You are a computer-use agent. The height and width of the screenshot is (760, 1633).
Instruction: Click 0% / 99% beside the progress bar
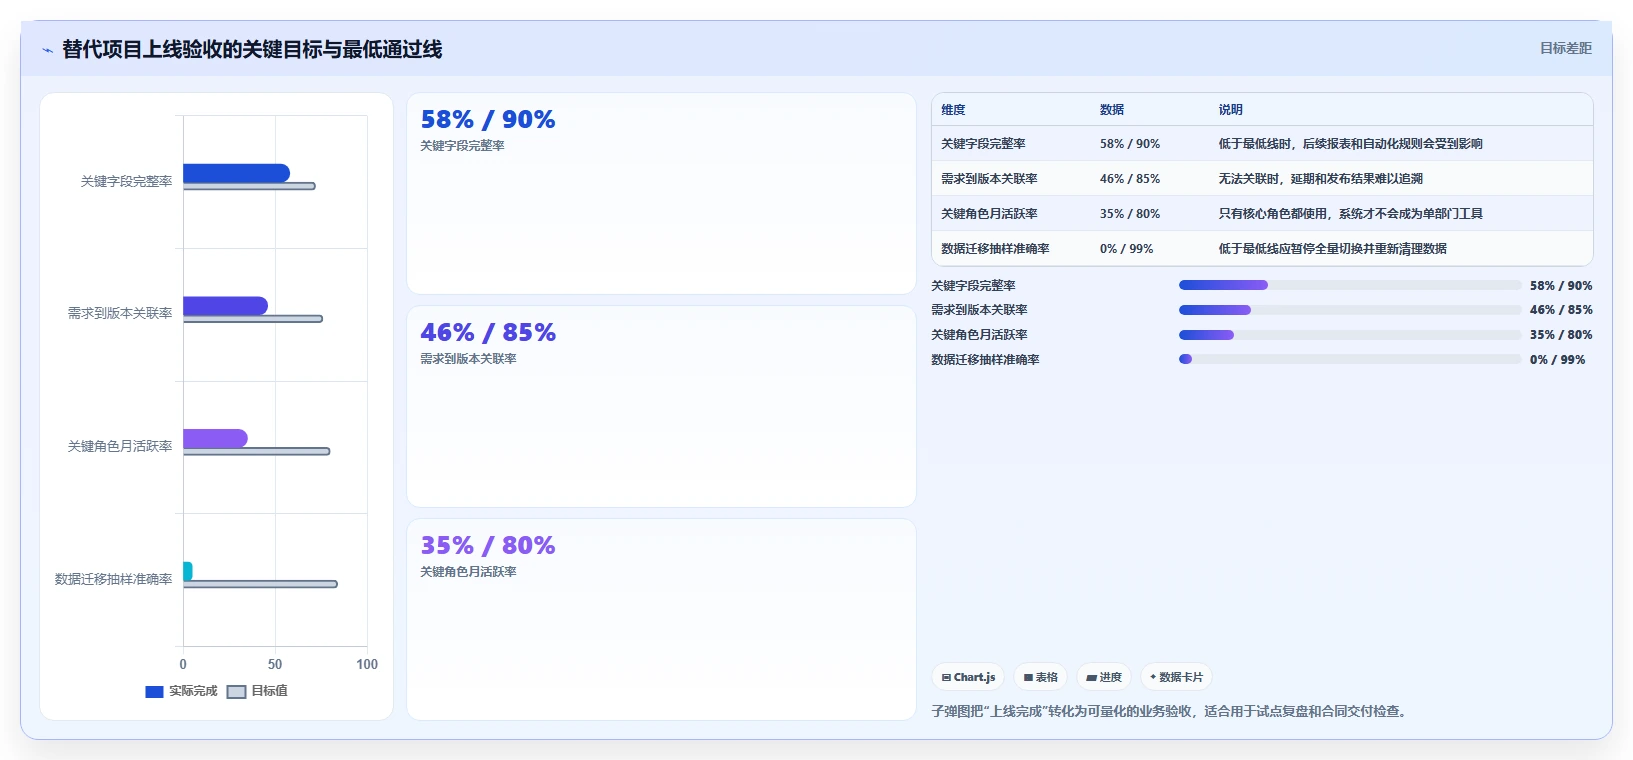point(1557,360)
